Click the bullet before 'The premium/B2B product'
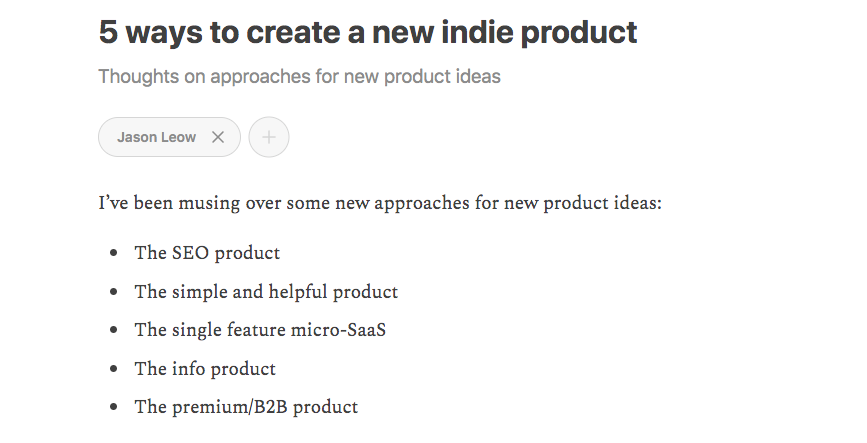Screen dimensions: 867x443 (115, 408)
